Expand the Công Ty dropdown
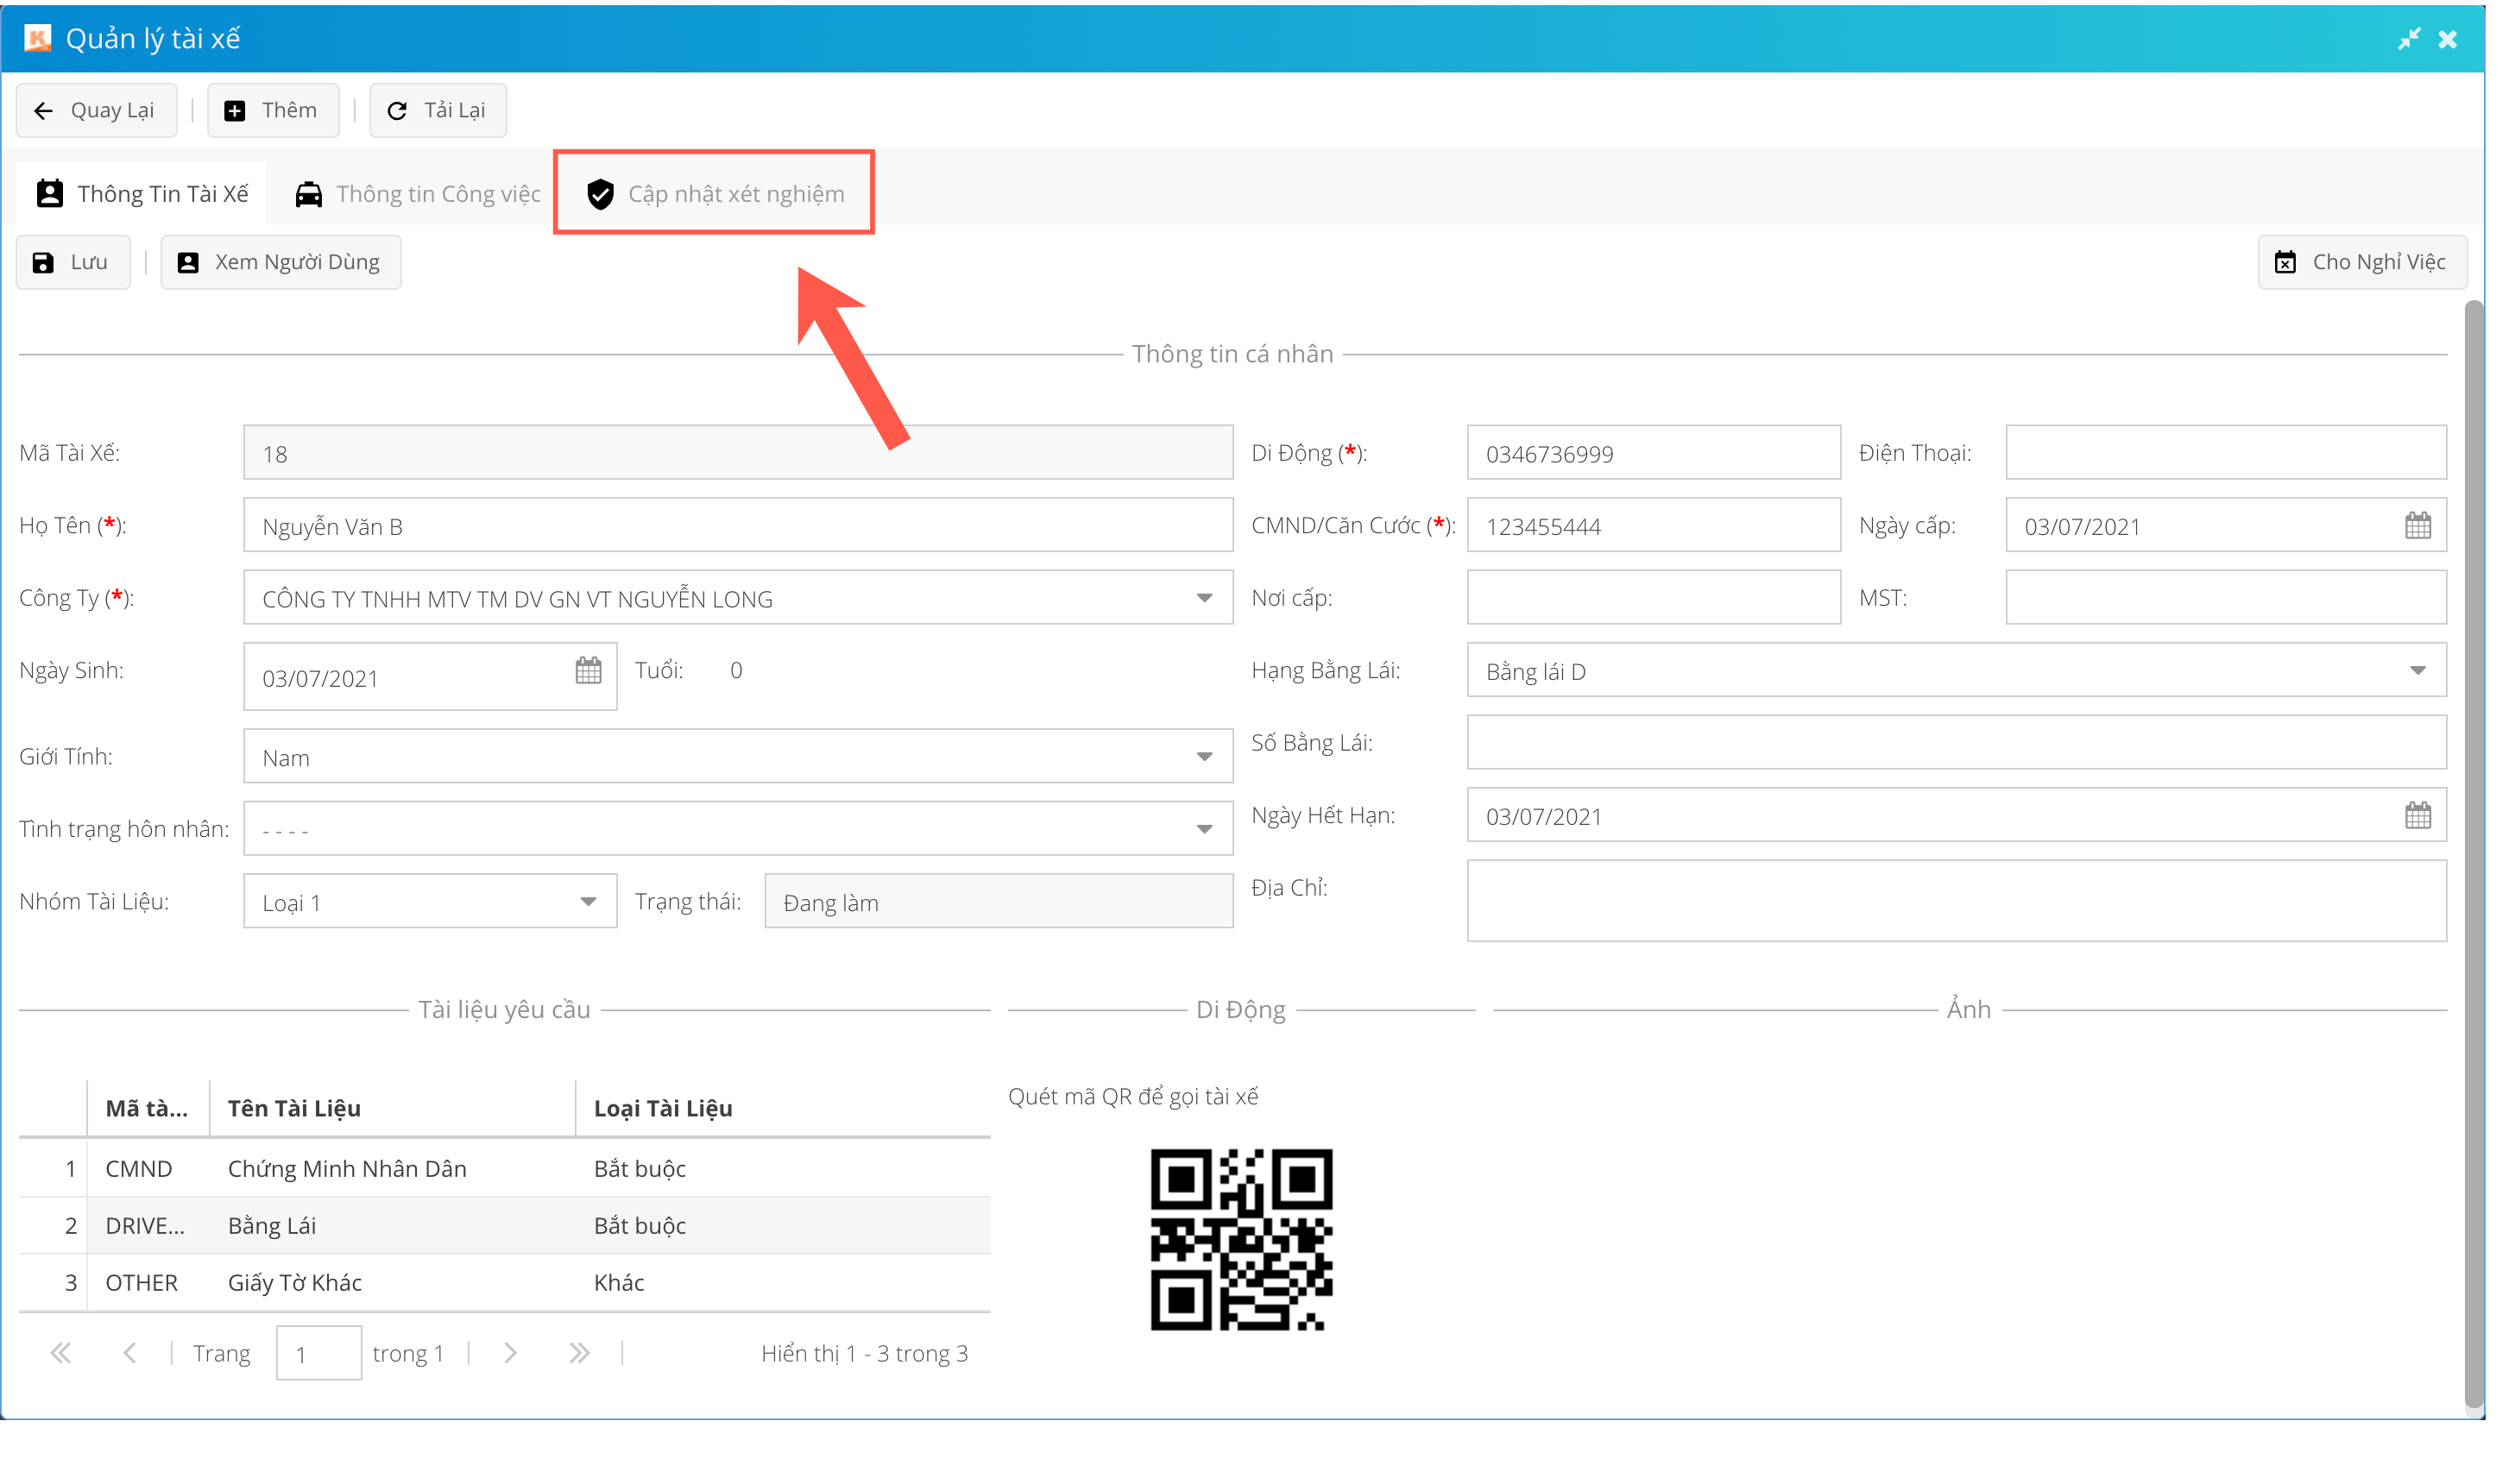This screenshot has height=1484, width=2515. tap(1204, 598)
